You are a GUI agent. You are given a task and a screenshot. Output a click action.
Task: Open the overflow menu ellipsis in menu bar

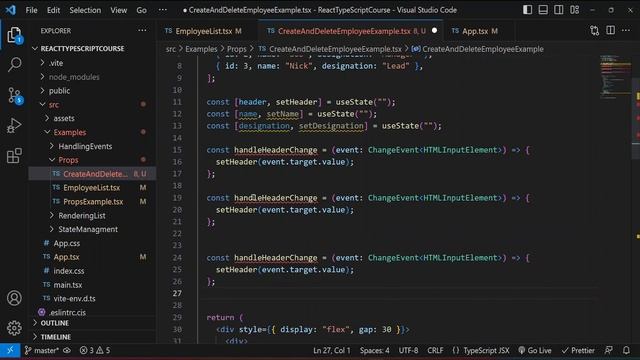(x=162, y=10)
